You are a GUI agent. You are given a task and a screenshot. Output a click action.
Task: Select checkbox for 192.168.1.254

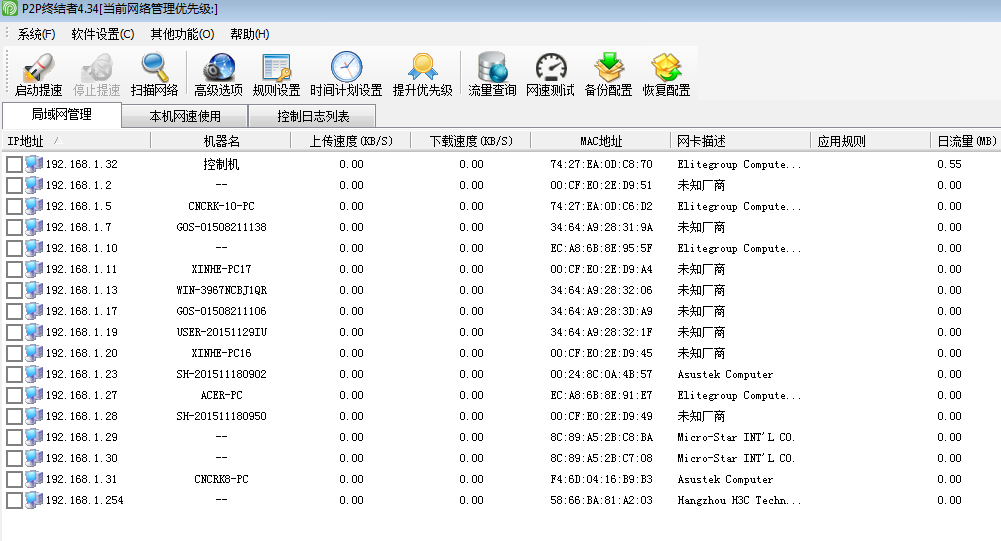14,501
